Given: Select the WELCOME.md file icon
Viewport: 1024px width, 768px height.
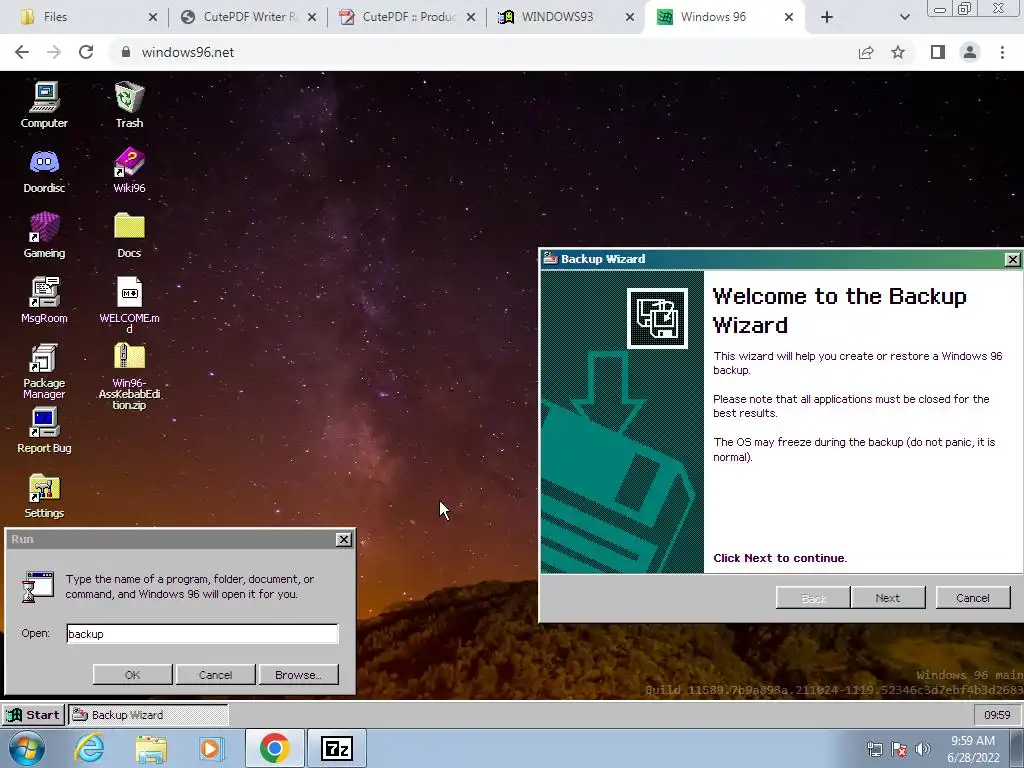Looking at the screenshot, I should 129,304.
